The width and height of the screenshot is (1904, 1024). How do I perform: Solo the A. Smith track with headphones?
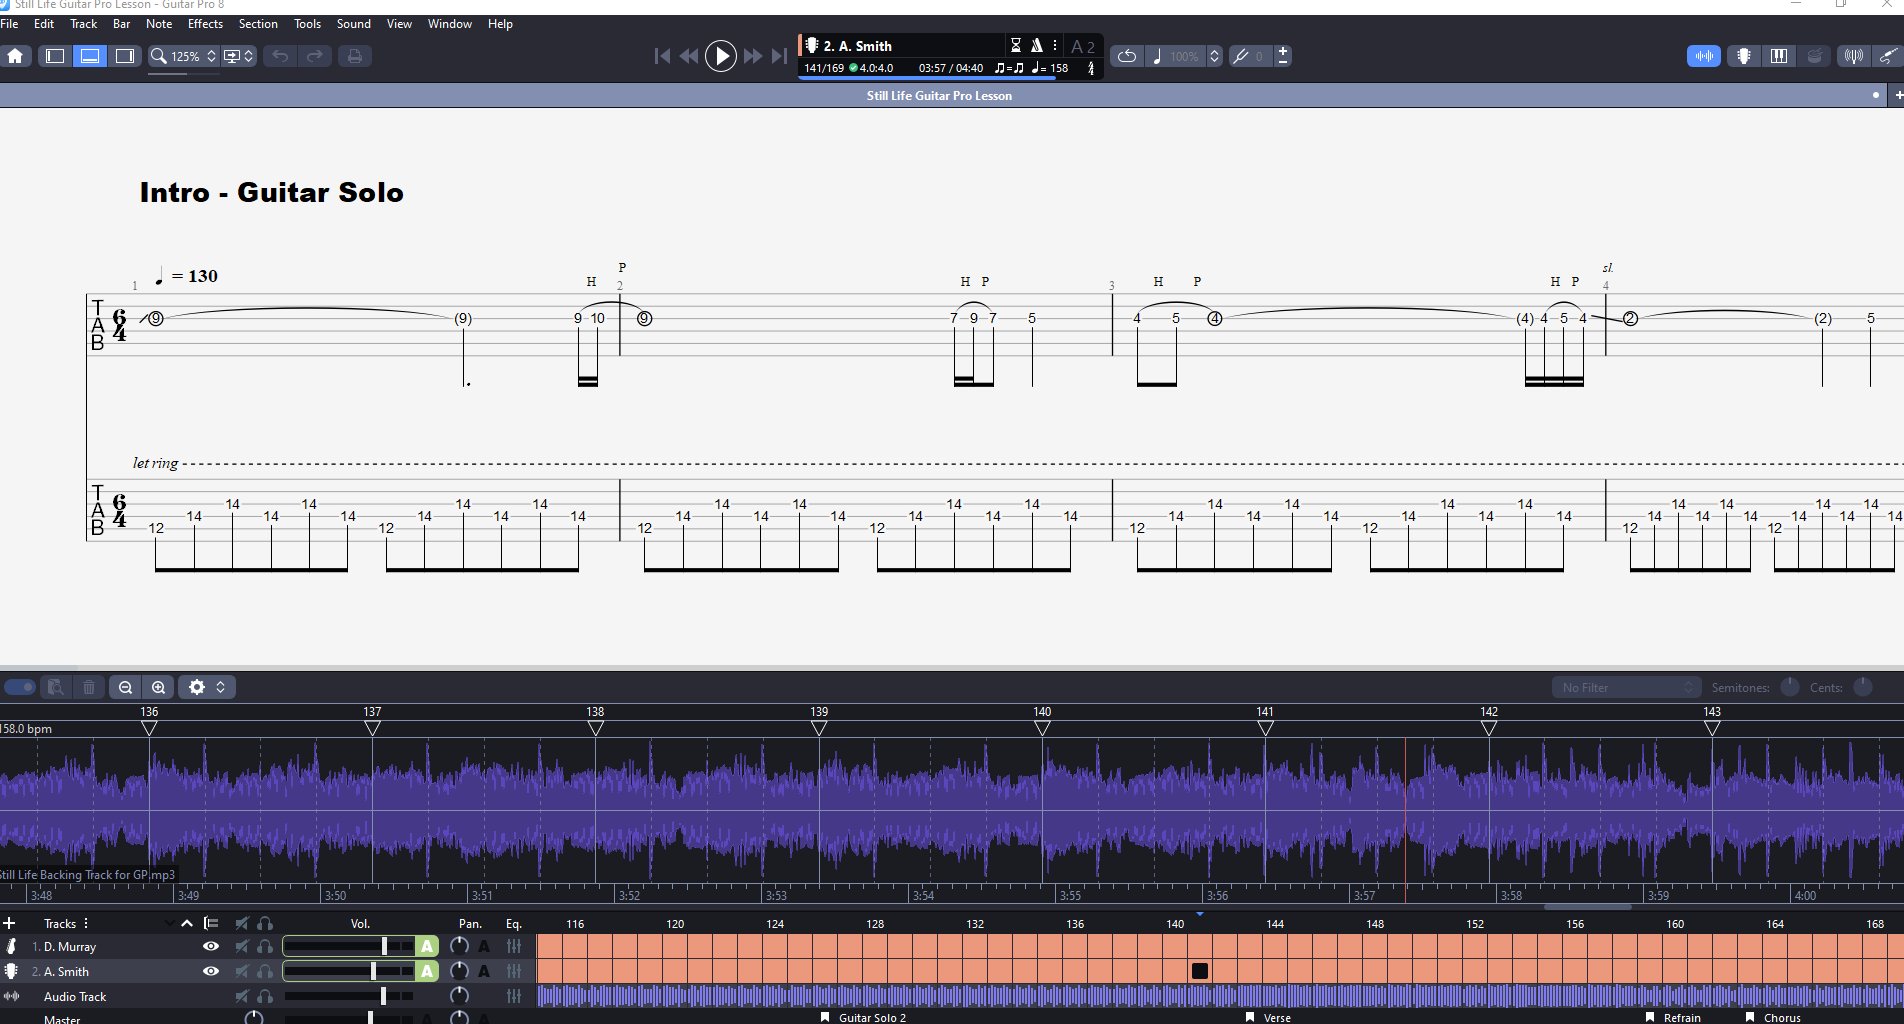coord(265,971)
